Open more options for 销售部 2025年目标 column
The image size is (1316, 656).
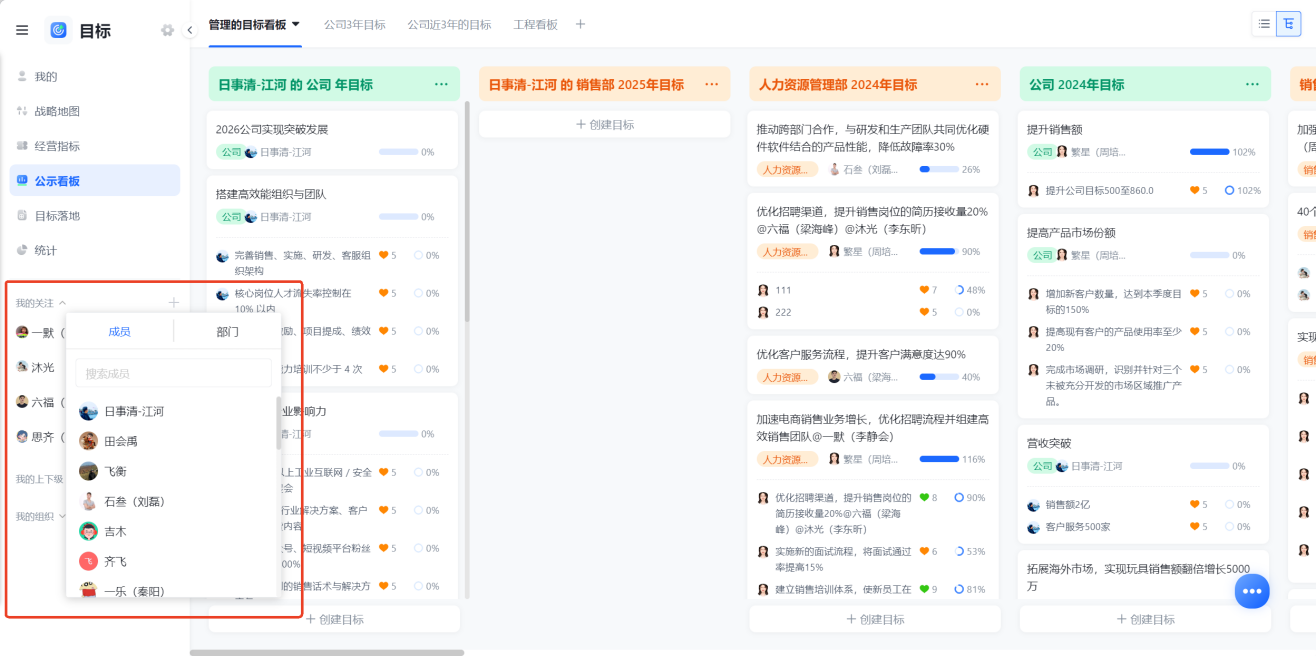click(712, 85)
